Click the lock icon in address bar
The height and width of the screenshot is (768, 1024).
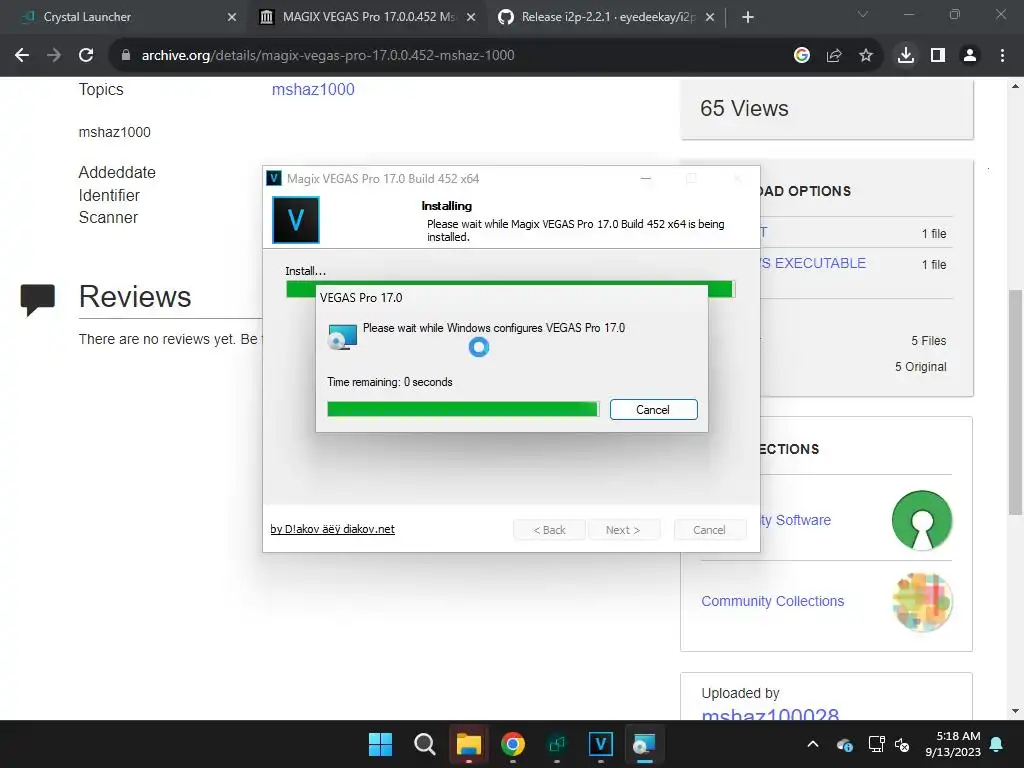point(125,56)
